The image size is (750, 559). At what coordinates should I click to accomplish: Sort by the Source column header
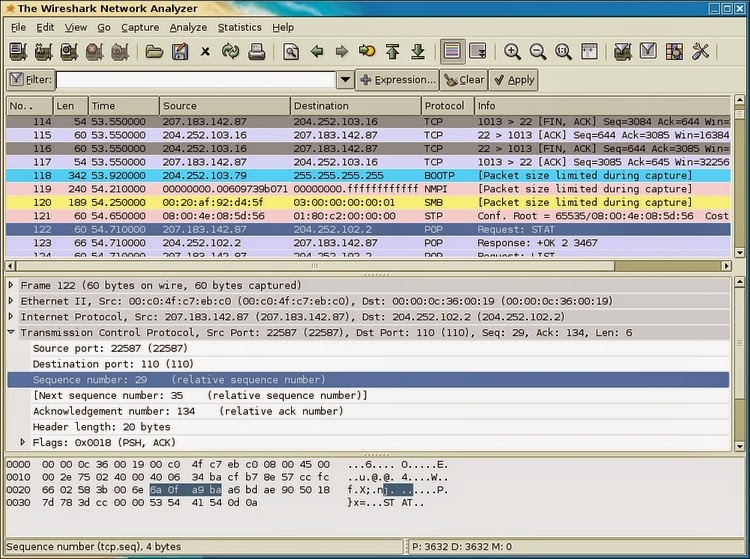pos(224,106)
